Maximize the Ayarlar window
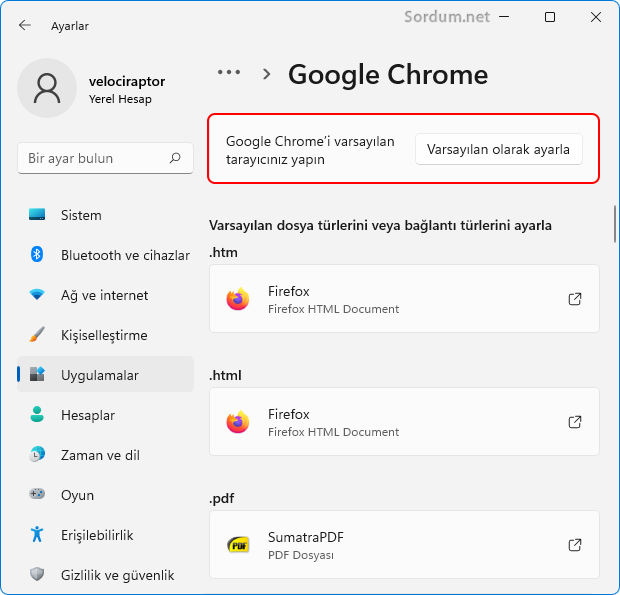 pyautogui.click(x=550, y=17)
